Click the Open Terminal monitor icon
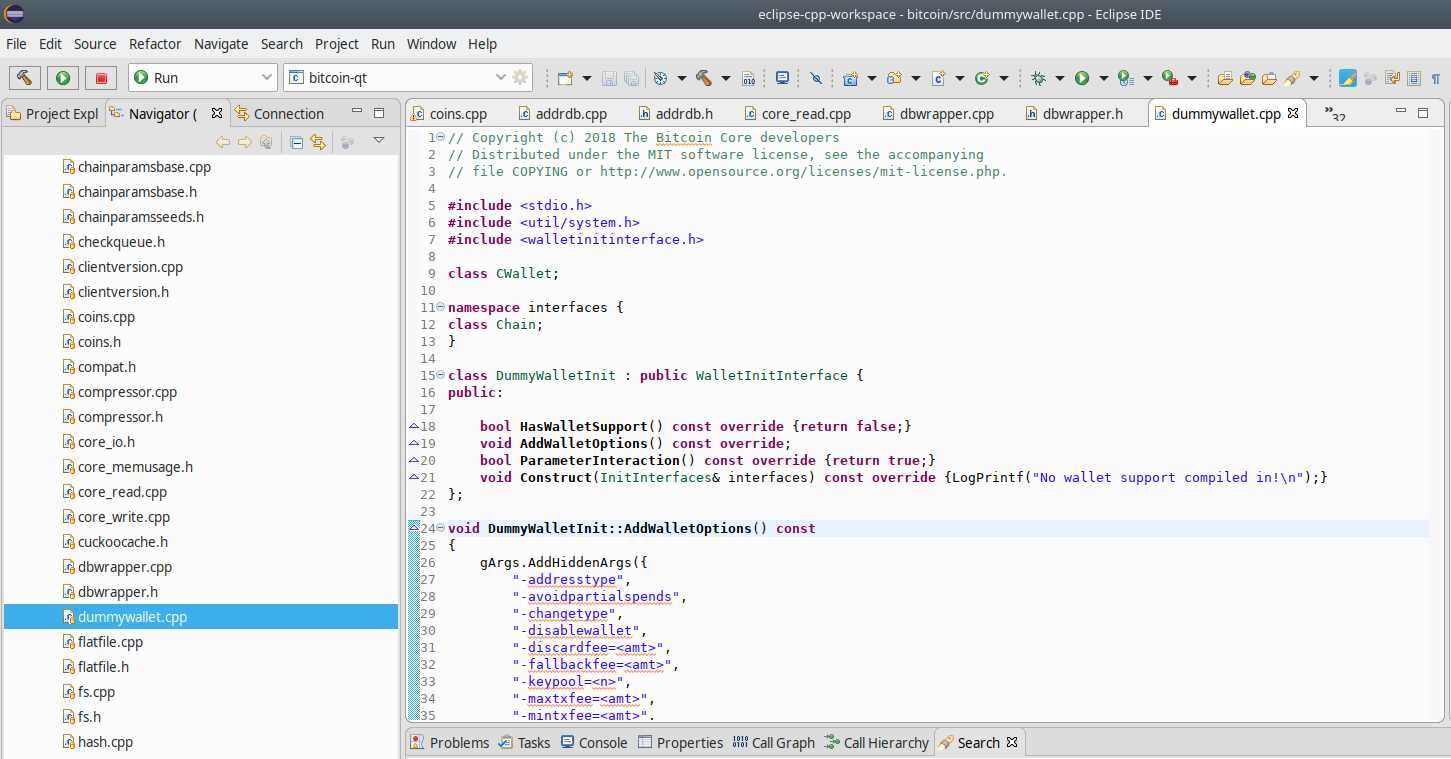This screenshot has width=1451, height=759. coord(782,78)
